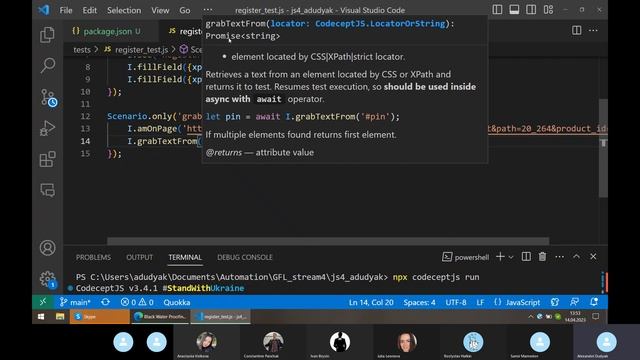640x360 pixels.
Task: Open the Manage settings gear
Action: [47, 279]
